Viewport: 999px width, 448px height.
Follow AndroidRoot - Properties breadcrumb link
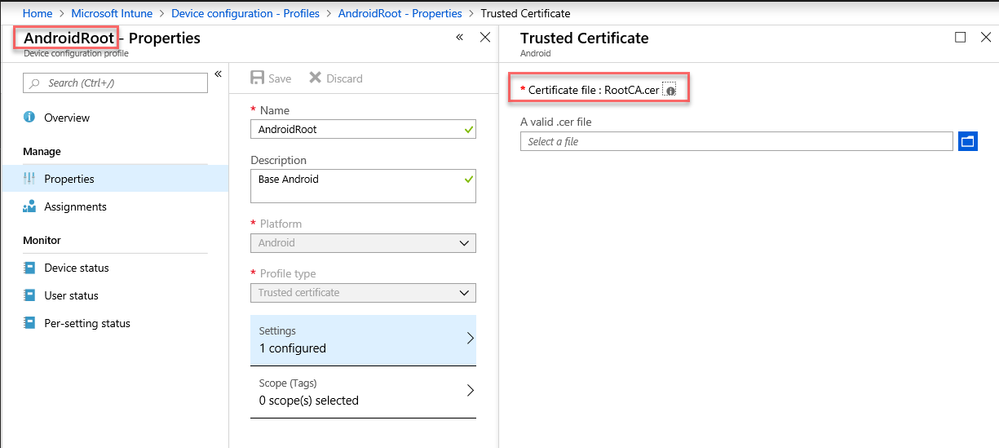tap(399, 13)
